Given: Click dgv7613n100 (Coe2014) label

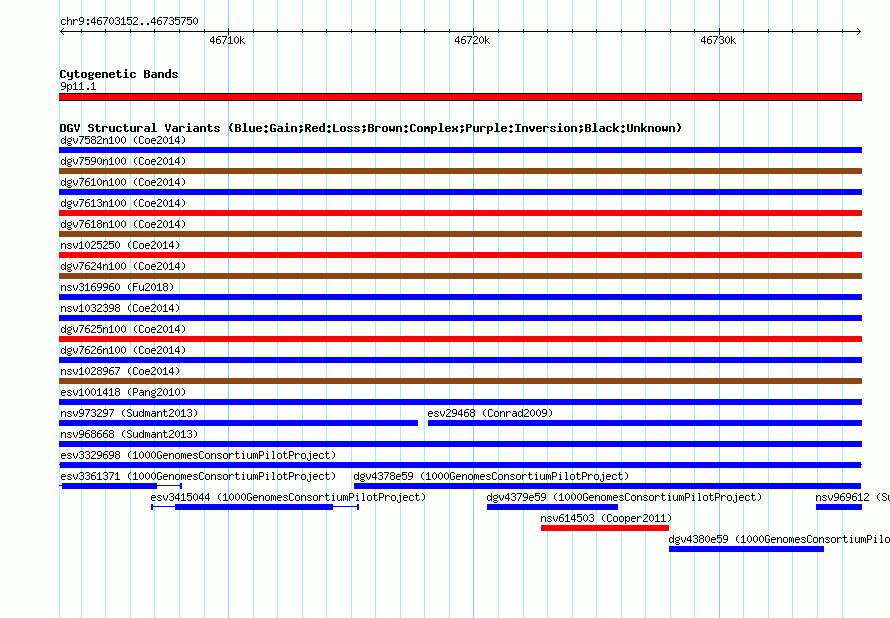Looking at the screenshot, I should pos(123,203).
